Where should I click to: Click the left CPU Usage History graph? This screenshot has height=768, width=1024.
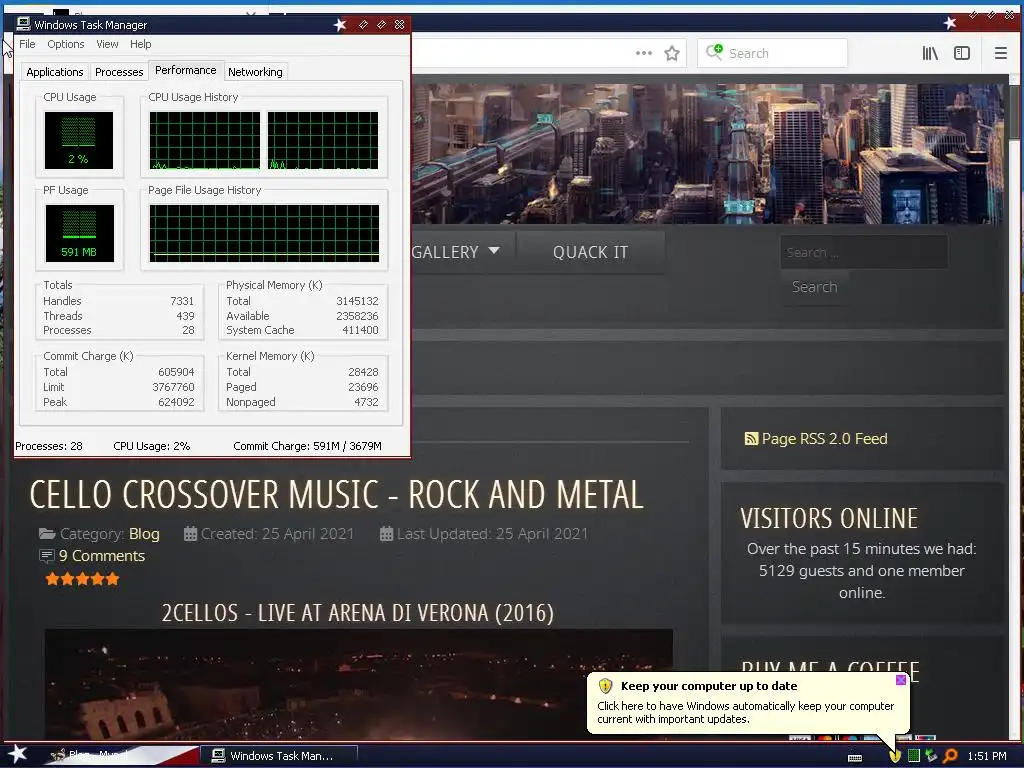coord(204,140)
